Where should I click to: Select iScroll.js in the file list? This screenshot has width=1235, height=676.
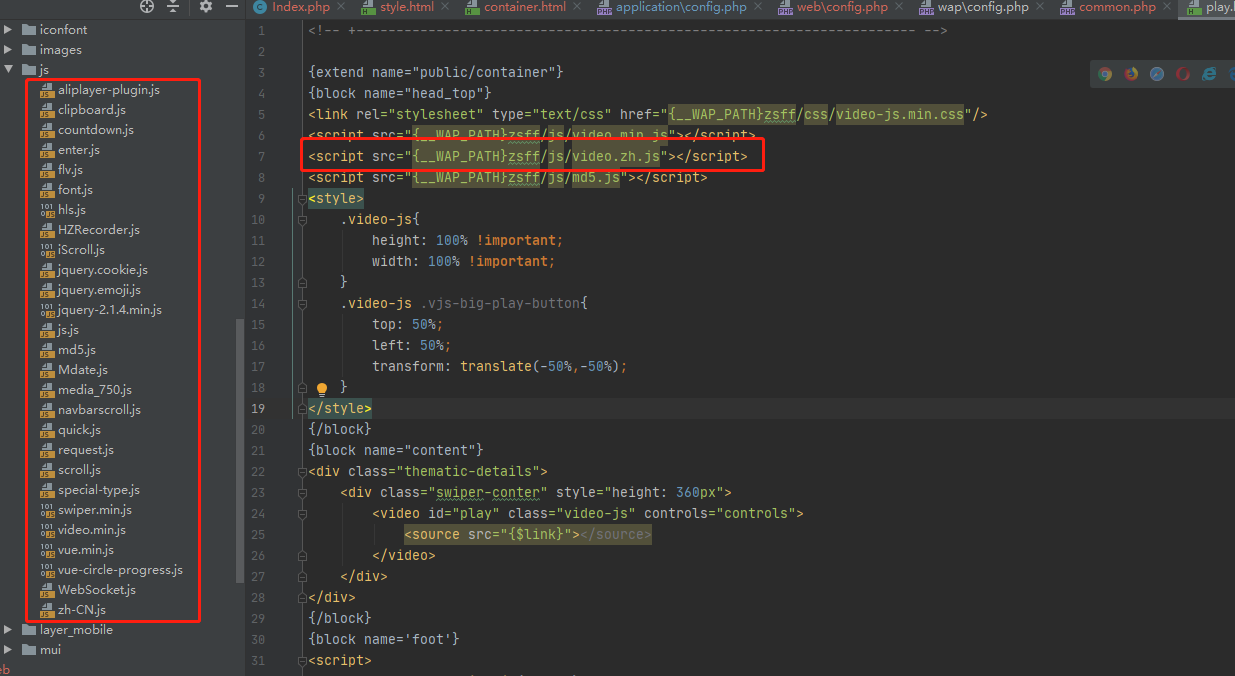[x=81, y=250]
